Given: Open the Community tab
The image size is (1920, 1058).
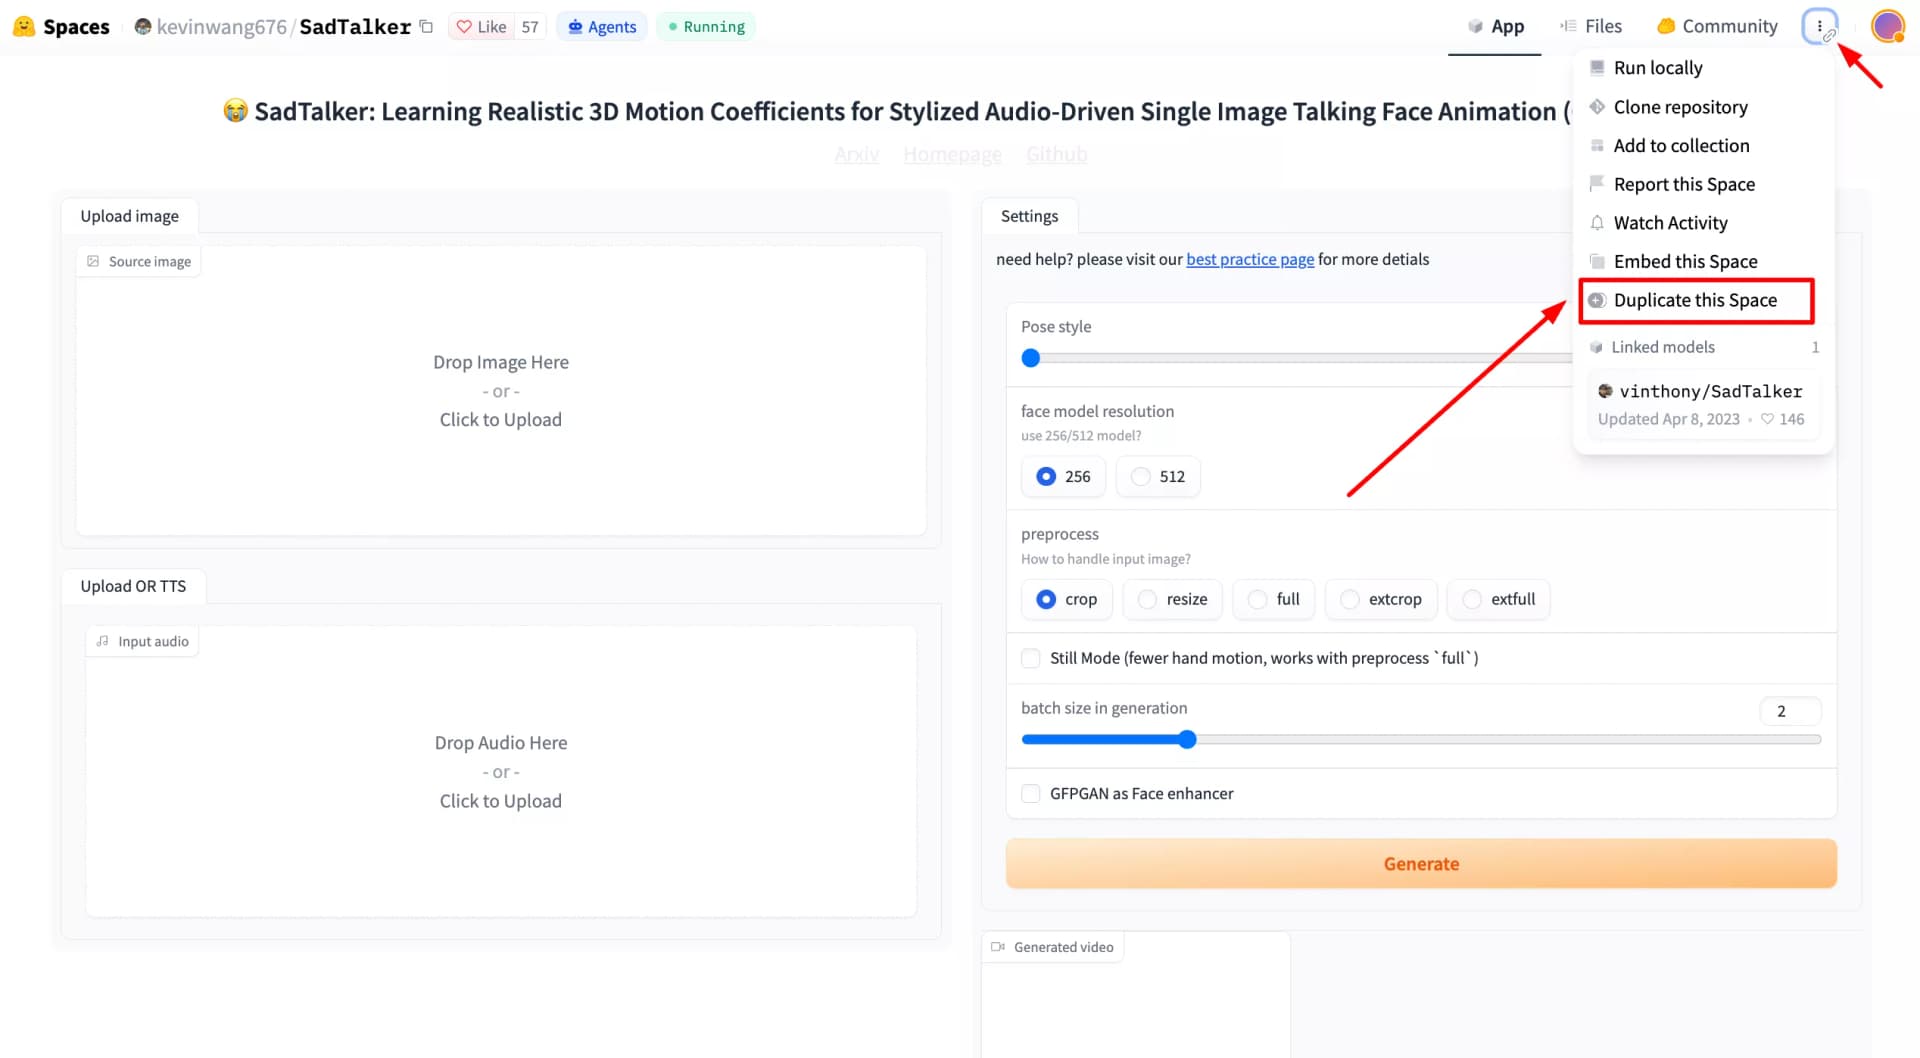Looking at the screenshot, I should point(1717,27).
